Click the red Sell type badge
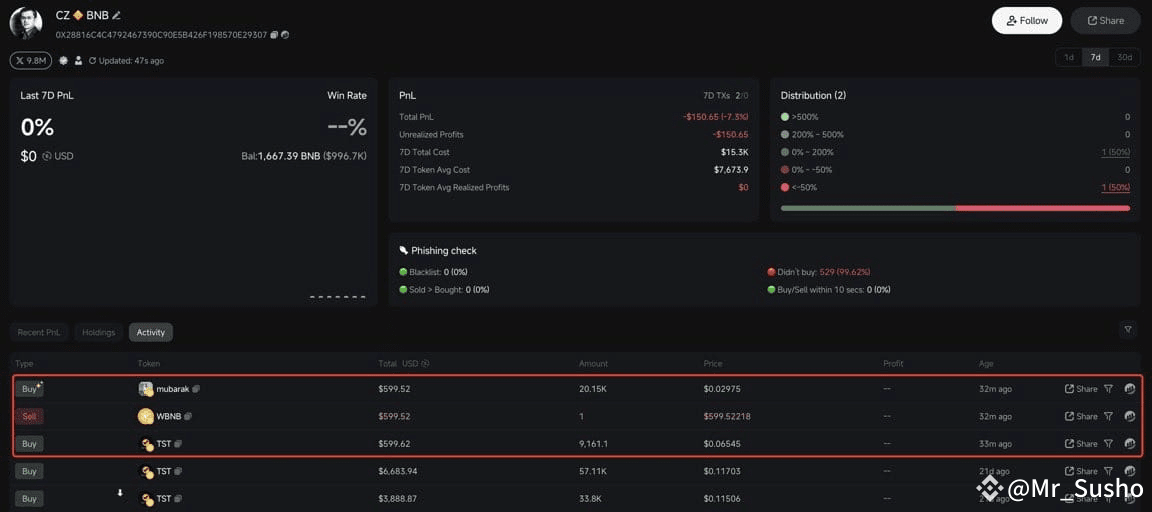 pos(29,417)
